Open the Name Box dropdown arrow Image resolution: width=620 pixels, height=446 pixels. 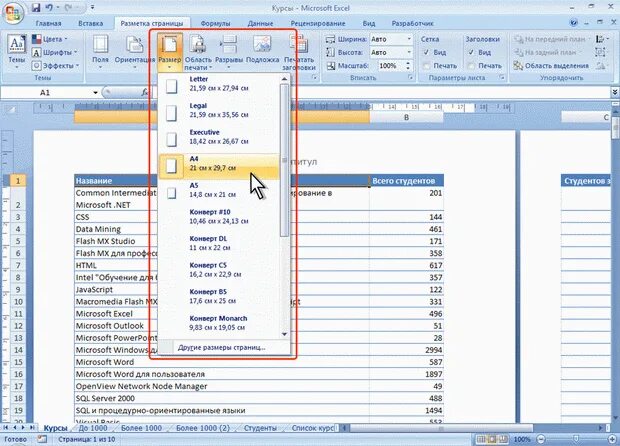[95, 93]
